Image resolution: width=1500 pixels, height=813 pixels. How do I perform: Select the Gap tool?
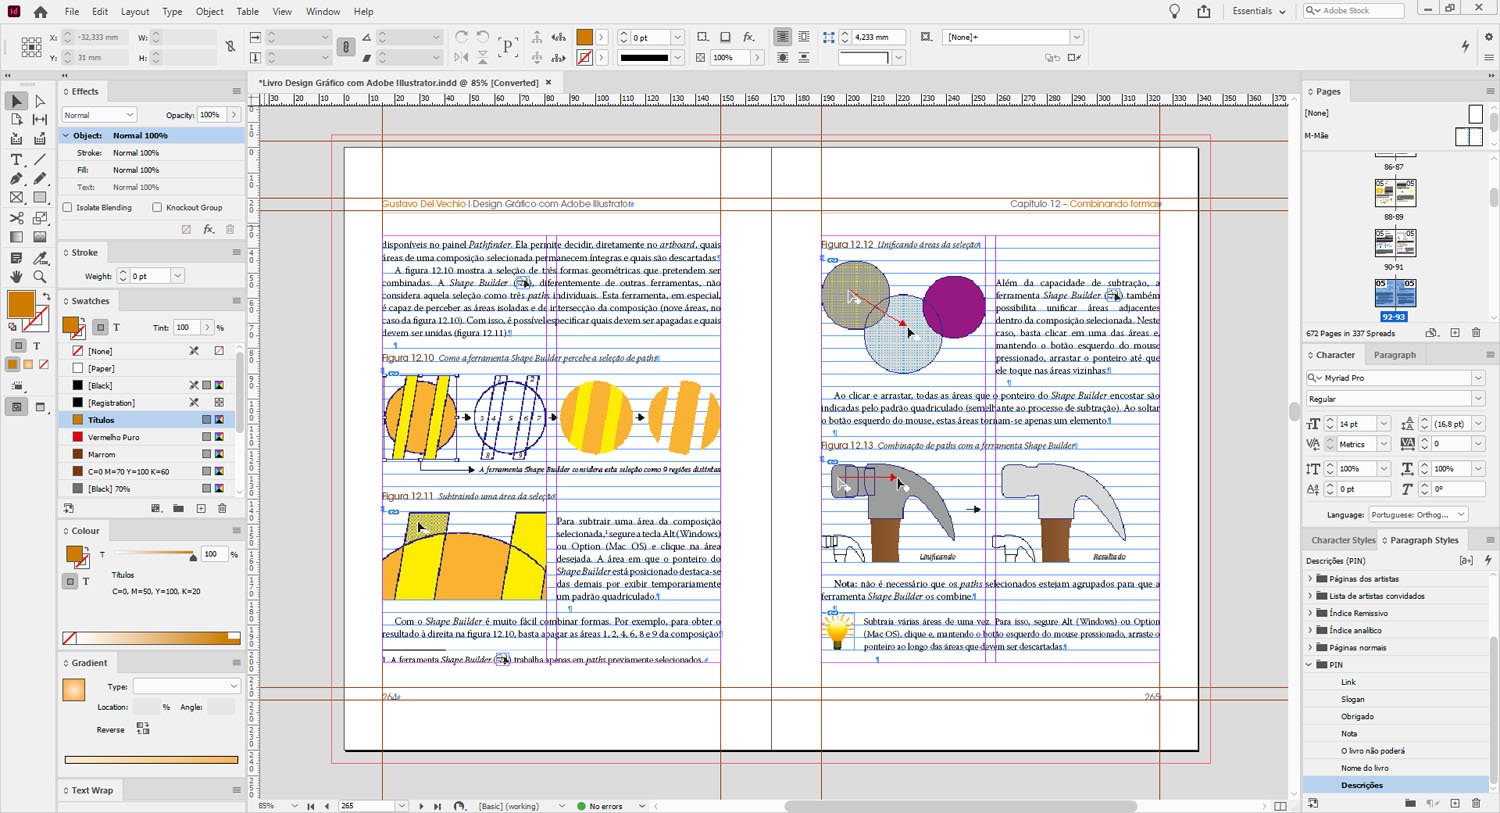pyautogui.click(x=40, y=120)
